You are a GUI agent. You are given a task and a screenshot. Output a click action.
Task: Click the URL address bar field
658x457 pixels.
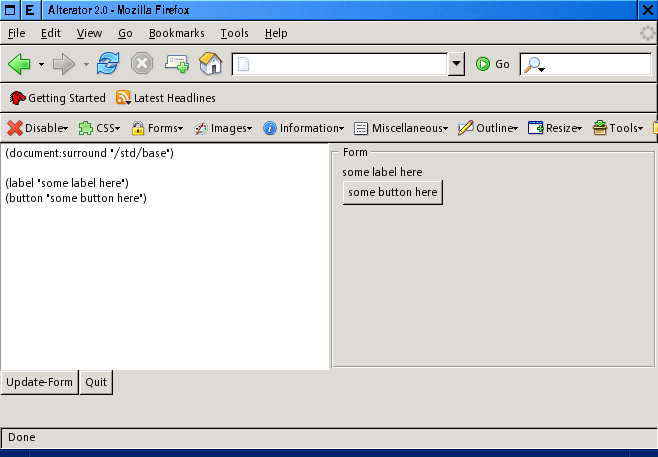340,64
